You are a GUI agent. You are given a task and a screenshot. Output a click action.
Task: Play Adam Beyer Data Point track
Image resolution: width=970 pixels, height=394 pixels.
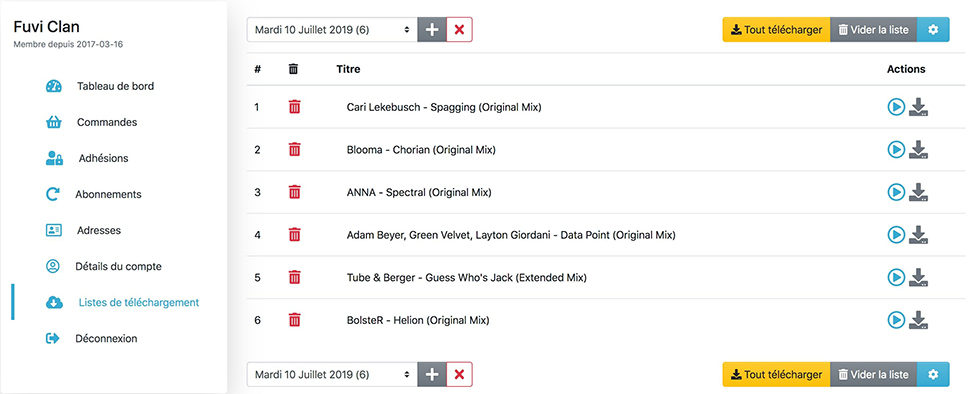coord(896,235)
